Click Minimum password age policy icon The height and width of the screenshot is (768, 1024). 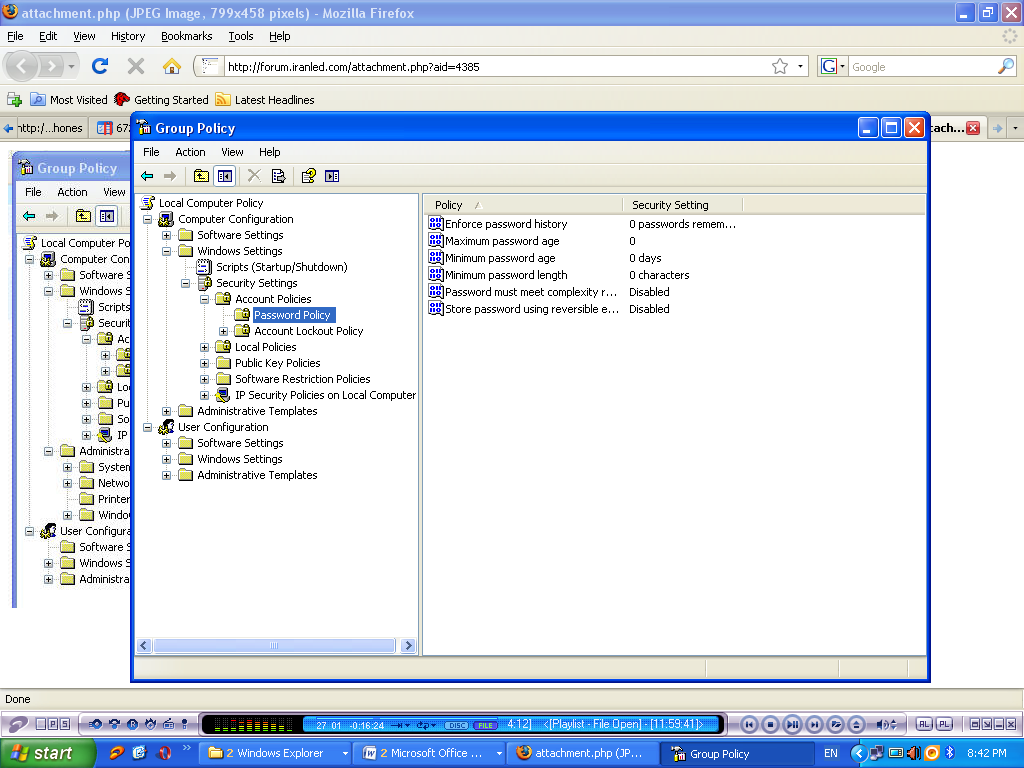click(436, 258)
